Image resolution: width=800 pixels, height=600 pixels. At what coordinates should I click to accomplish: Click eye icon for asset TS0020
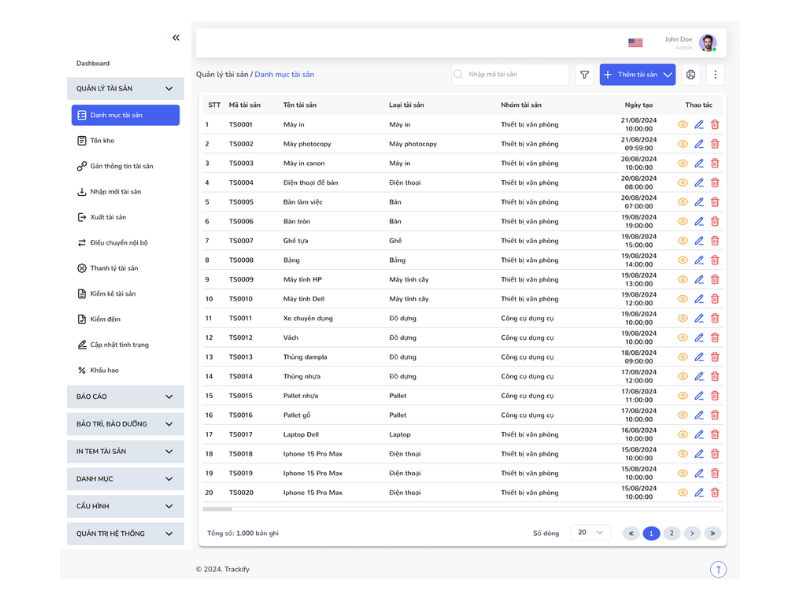coord(683,493)
